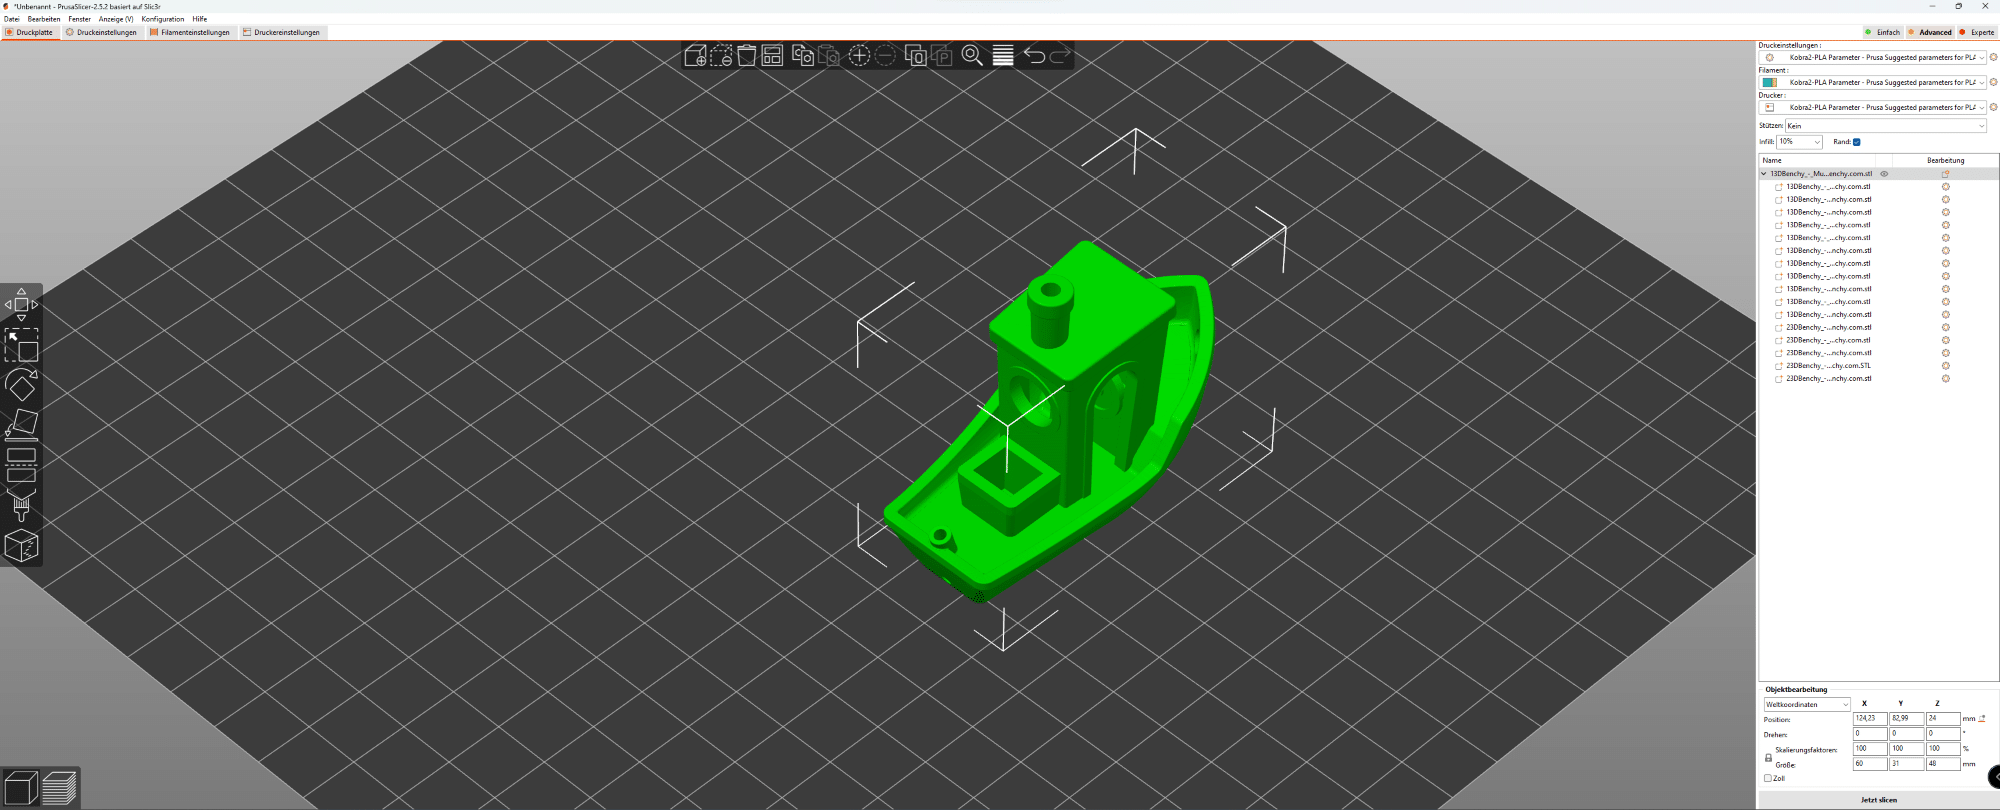The height and width of the screenshot is (810, 2000).
Task: Select the Place on face tool
Action: 21,425
